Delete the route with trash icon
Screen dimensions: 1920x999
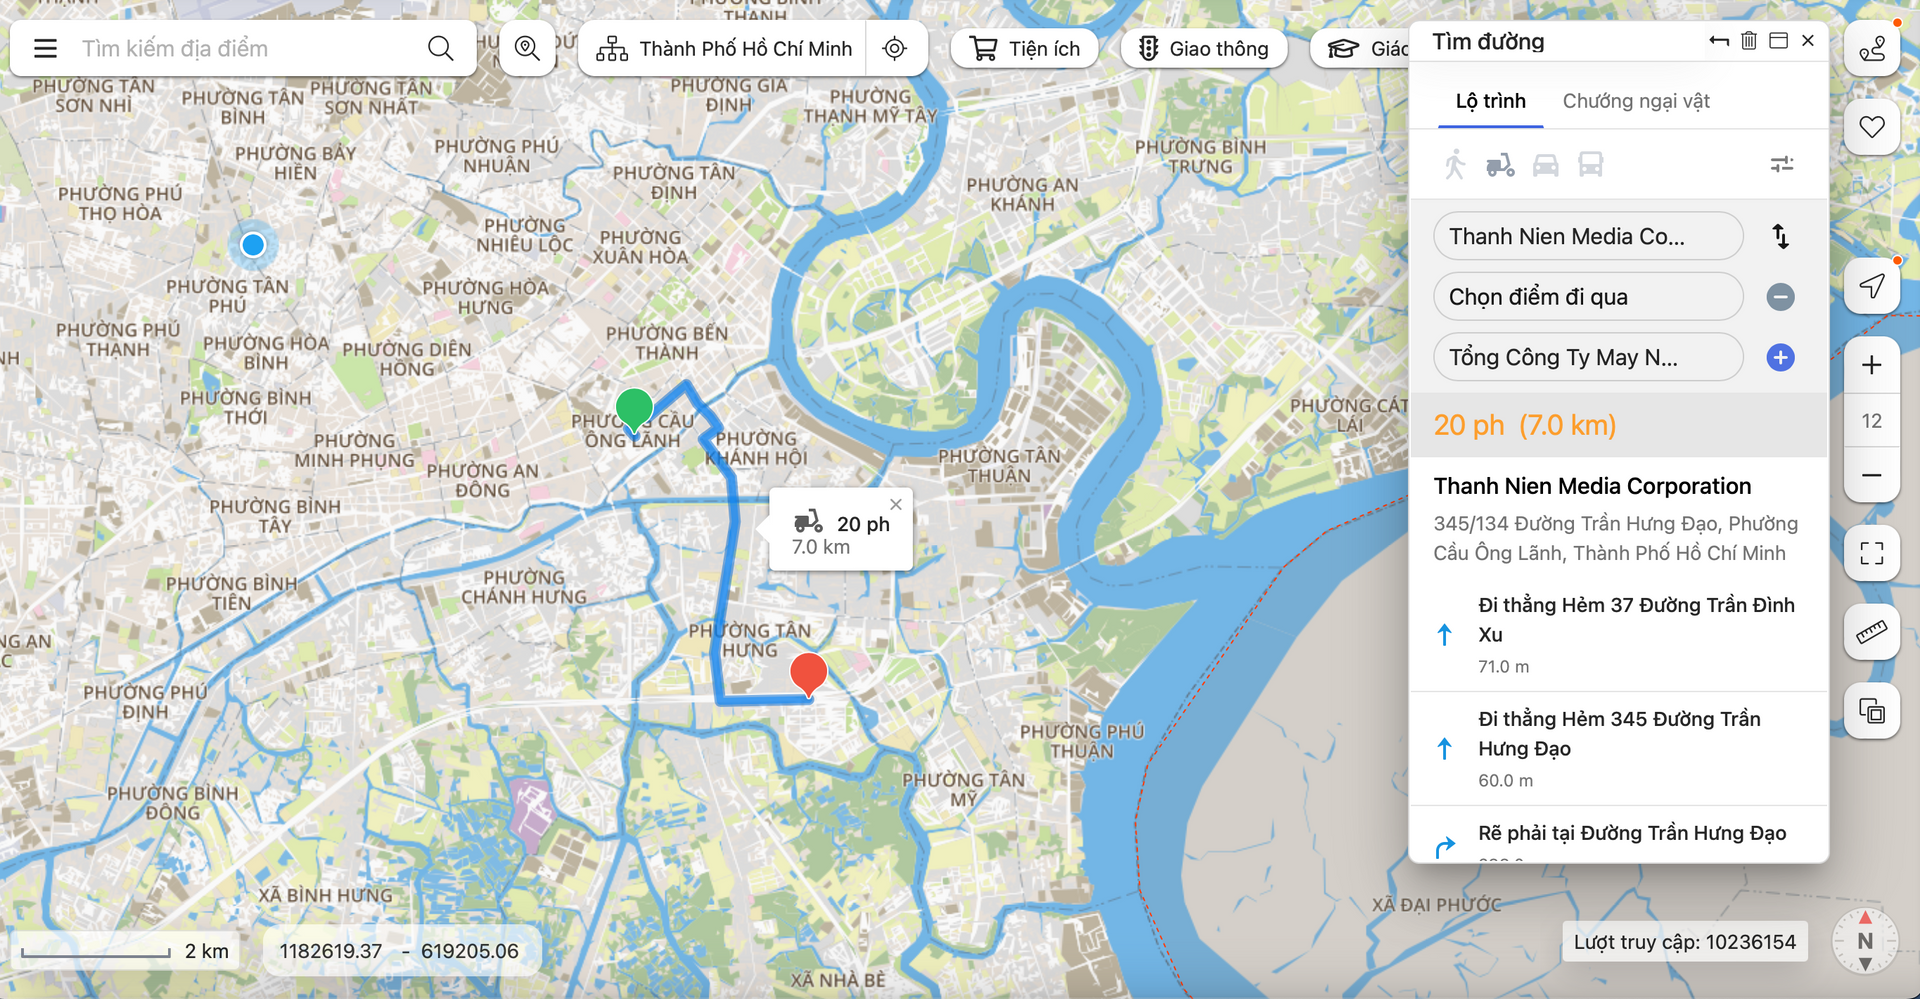coord(1748,41)
